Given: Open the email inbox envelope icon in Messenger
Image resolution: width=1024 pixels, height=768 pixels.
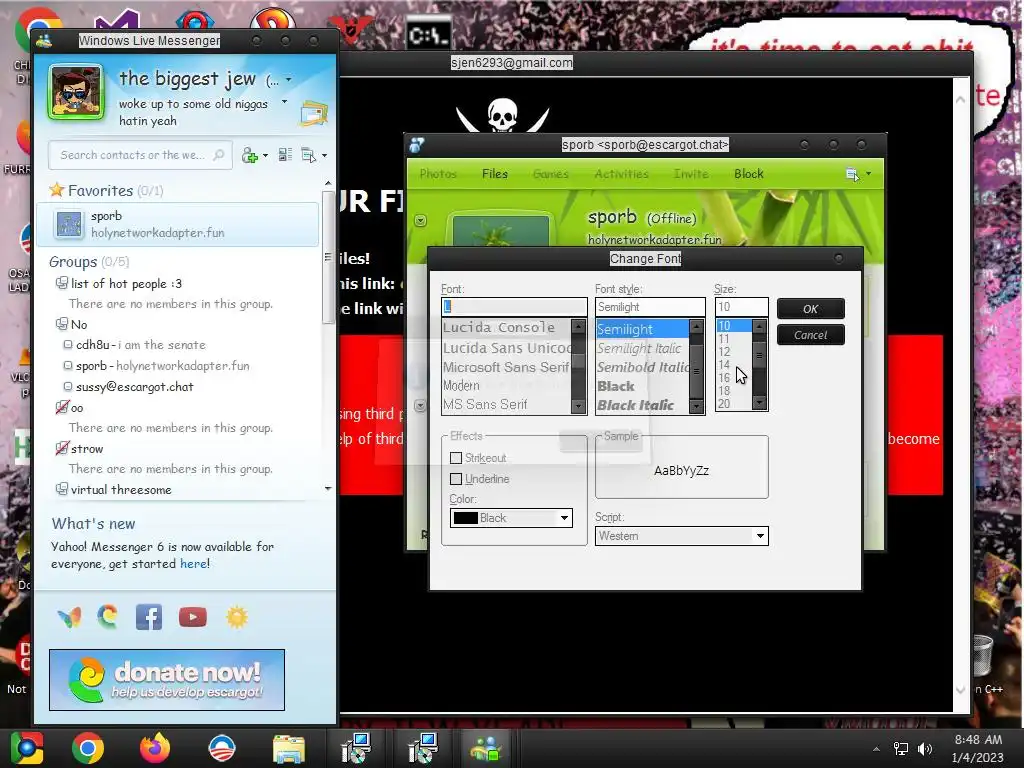Looking at the screenshot, I should pos(313,114).
